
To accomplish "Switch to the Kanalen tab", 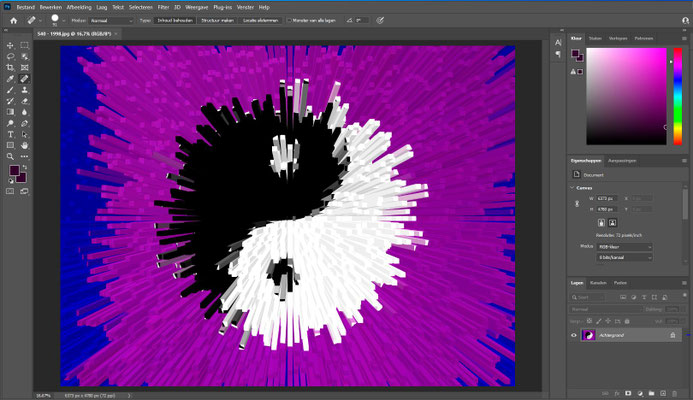I will point(598,283).
